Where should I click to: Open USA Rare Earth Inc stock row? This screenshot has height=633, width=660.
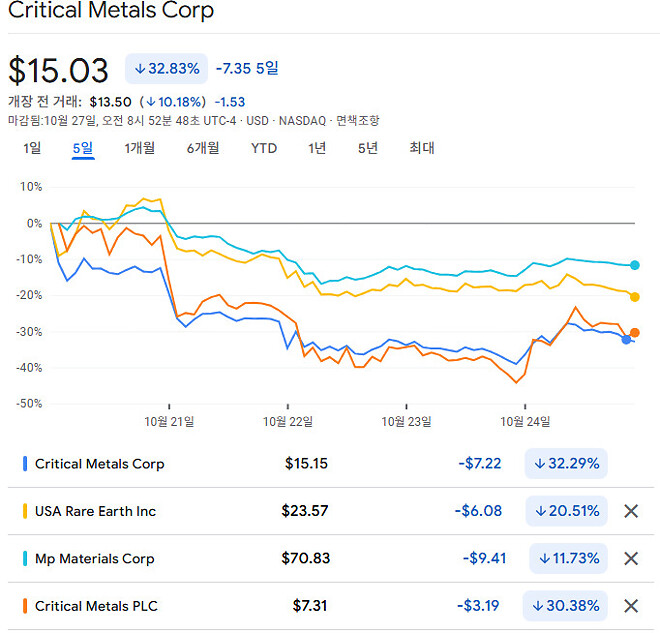point(96,511)
